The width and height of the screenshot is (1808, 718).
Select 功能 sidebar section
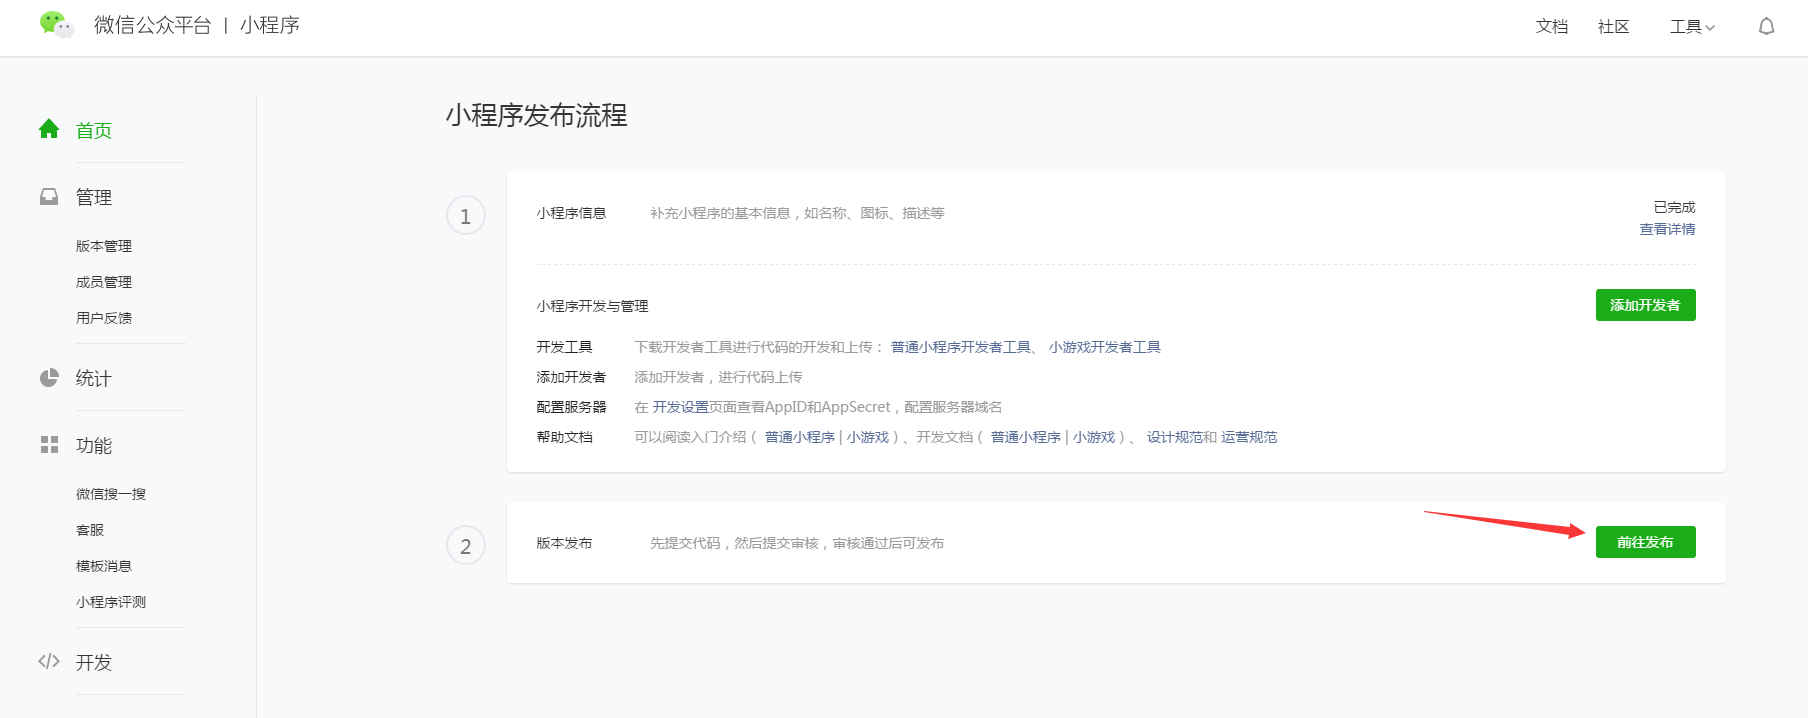click(94, 446)
